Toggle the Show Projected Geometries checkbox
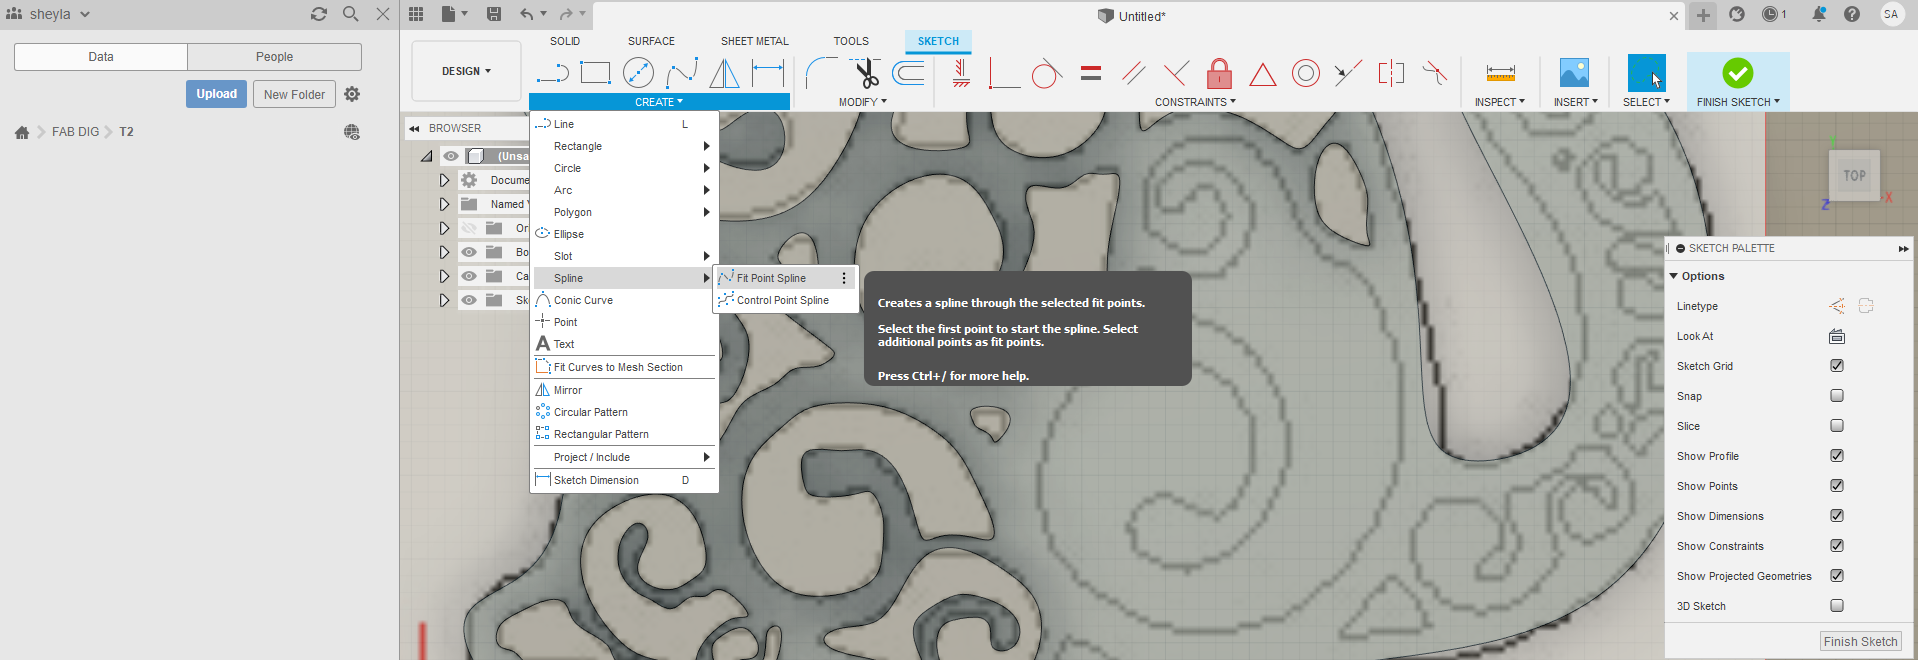1918x660 pixels. [1837, 576]
